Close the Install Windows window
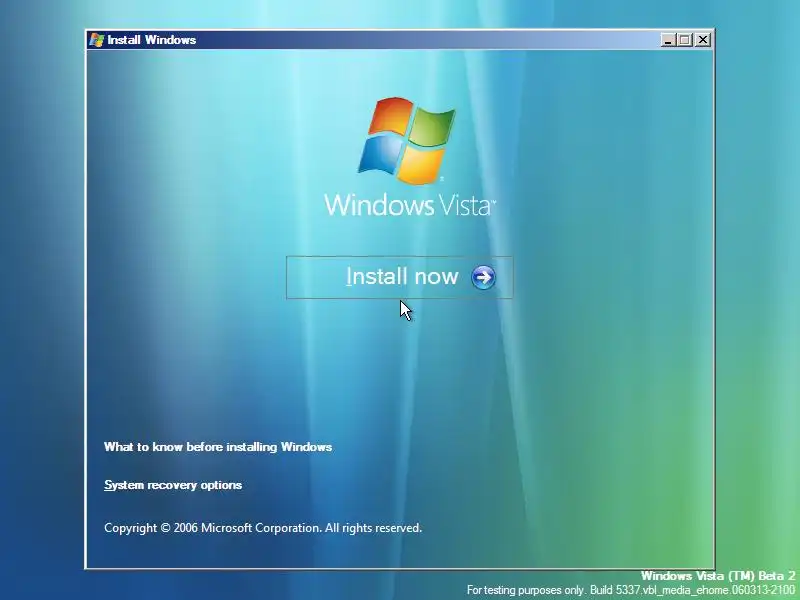 pyautogui.click(x=703, y=40)
